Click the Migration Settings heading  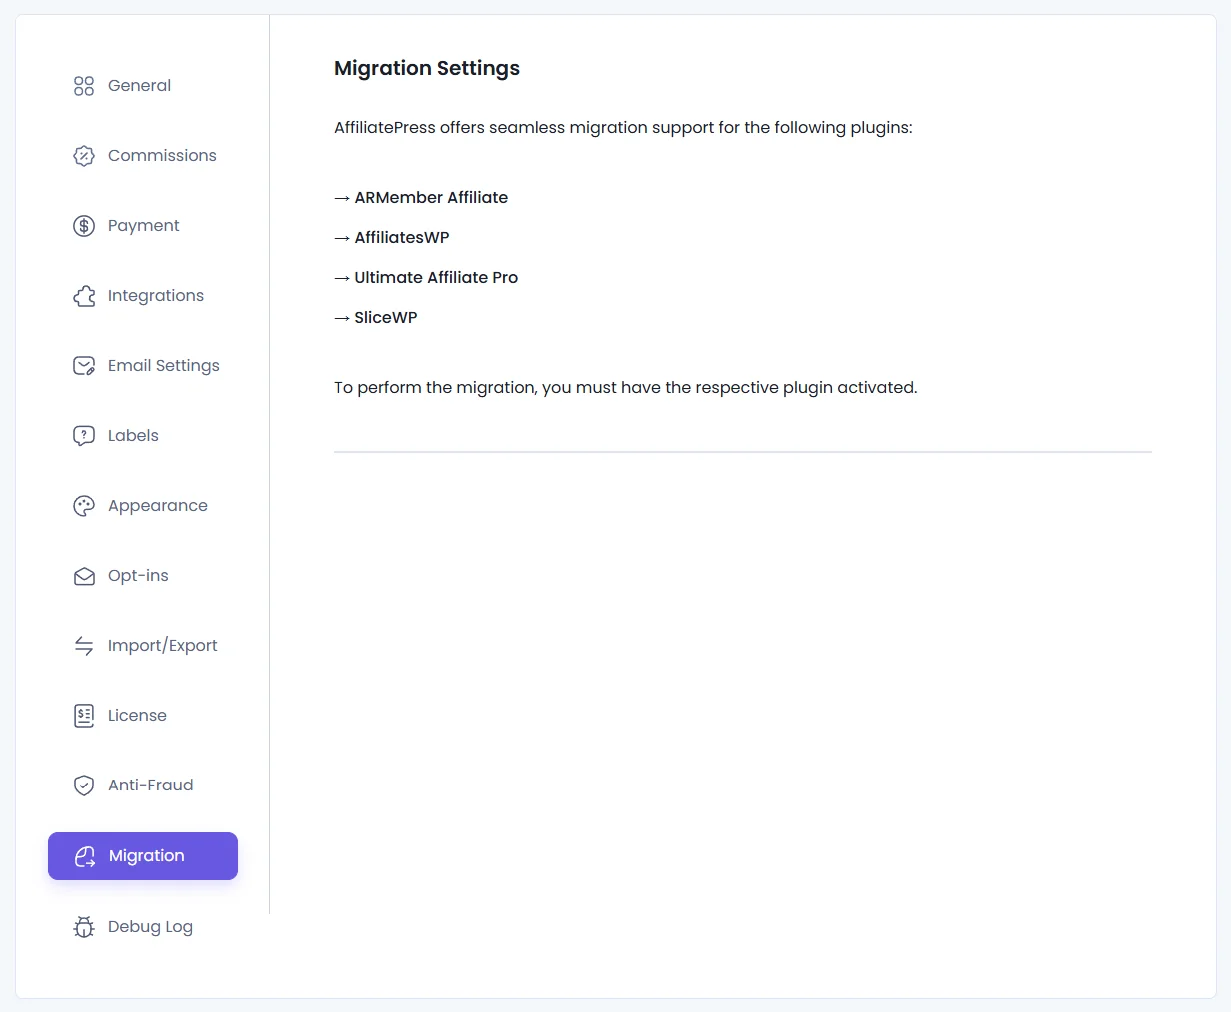pyautogui.click(x=427, y=68)
